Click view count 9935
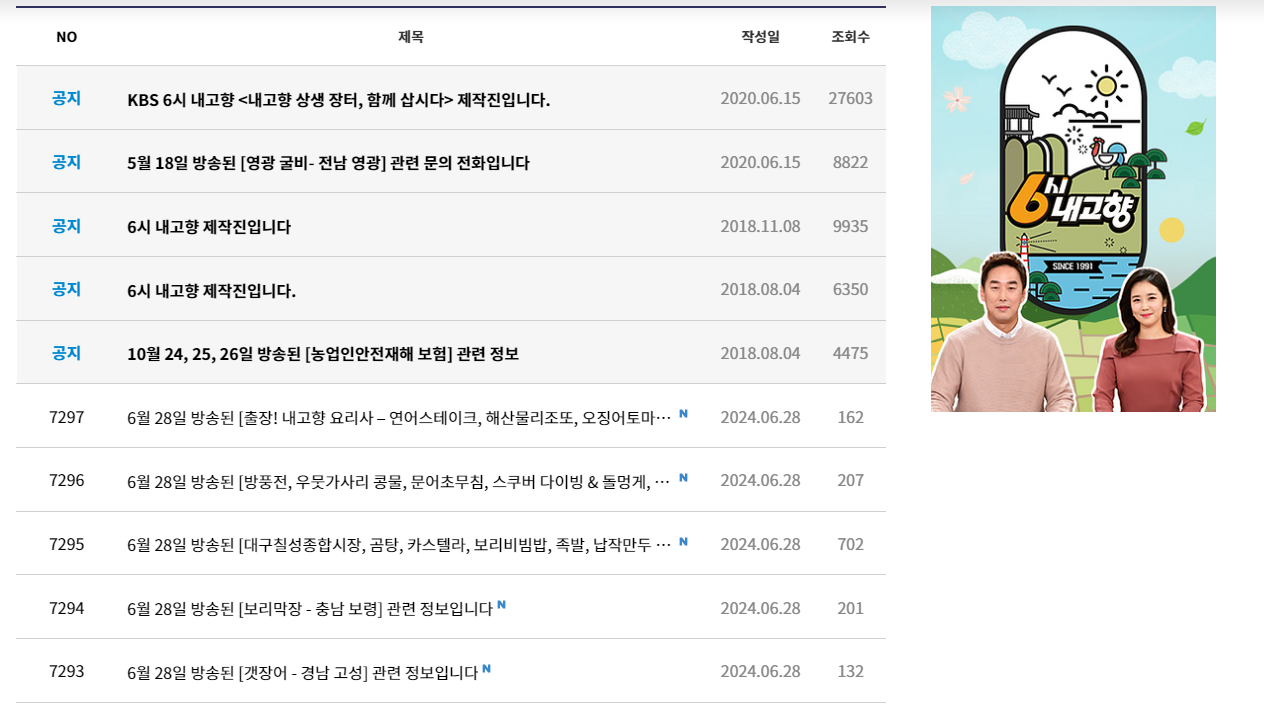This screenshot has height=715, width=1264. click(850, 226)
